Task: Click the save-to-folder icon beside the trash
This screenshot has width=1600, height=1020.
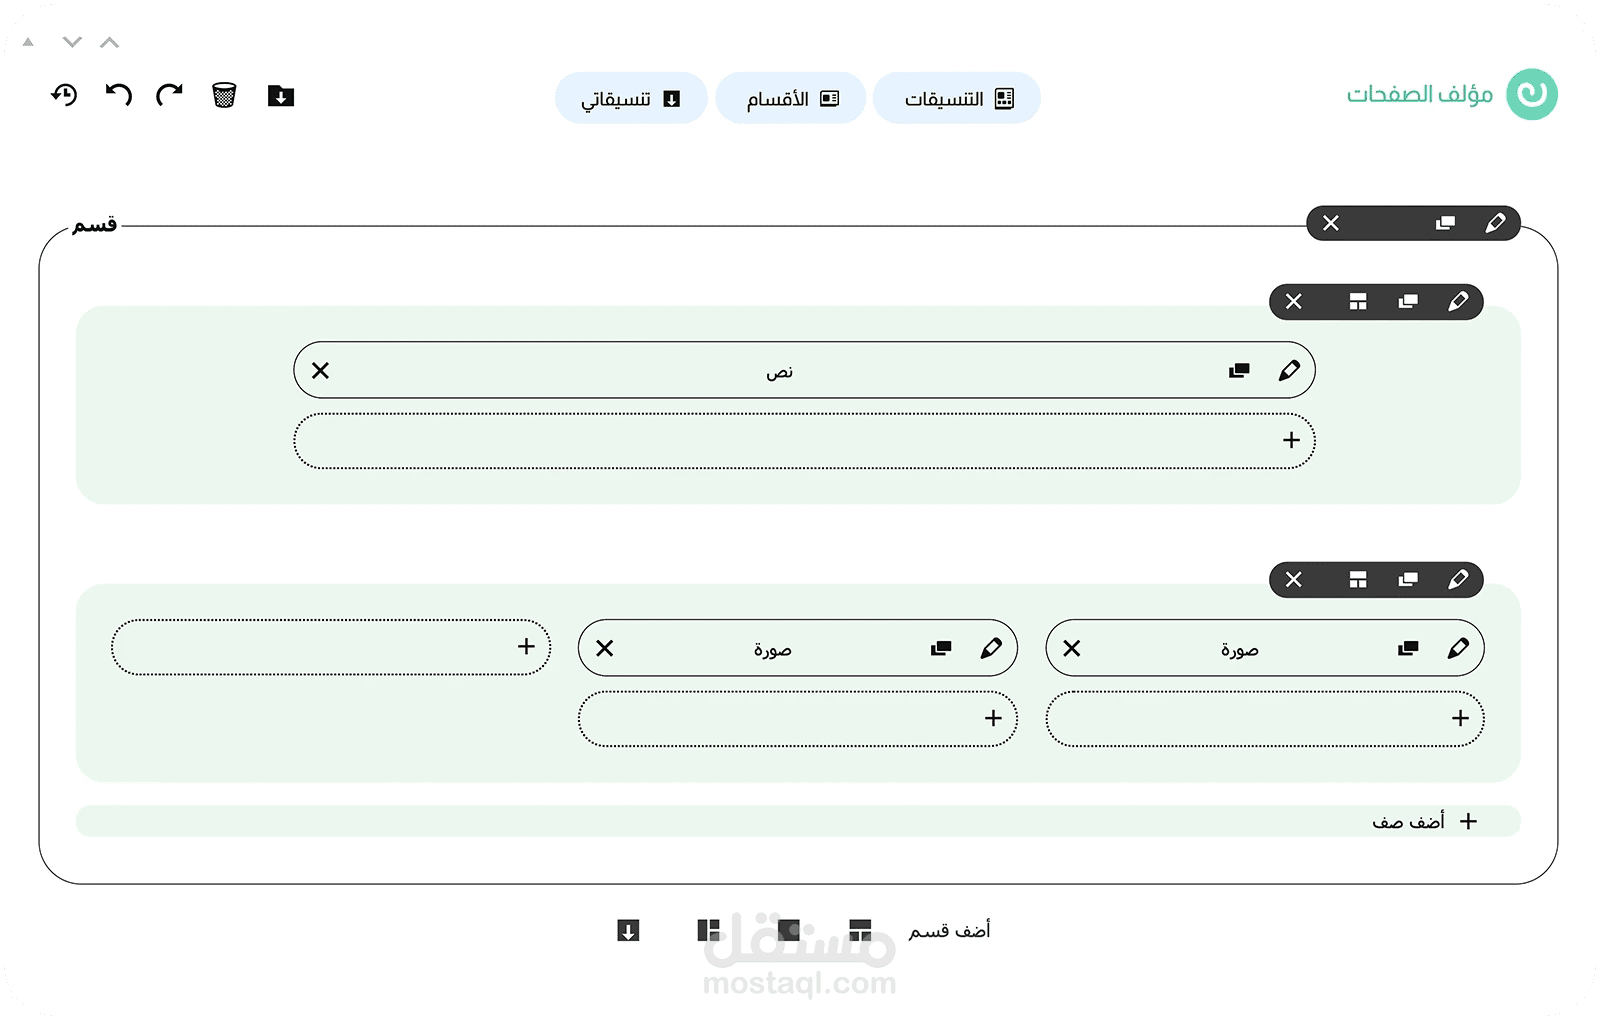Action: [x=281, y=95]
